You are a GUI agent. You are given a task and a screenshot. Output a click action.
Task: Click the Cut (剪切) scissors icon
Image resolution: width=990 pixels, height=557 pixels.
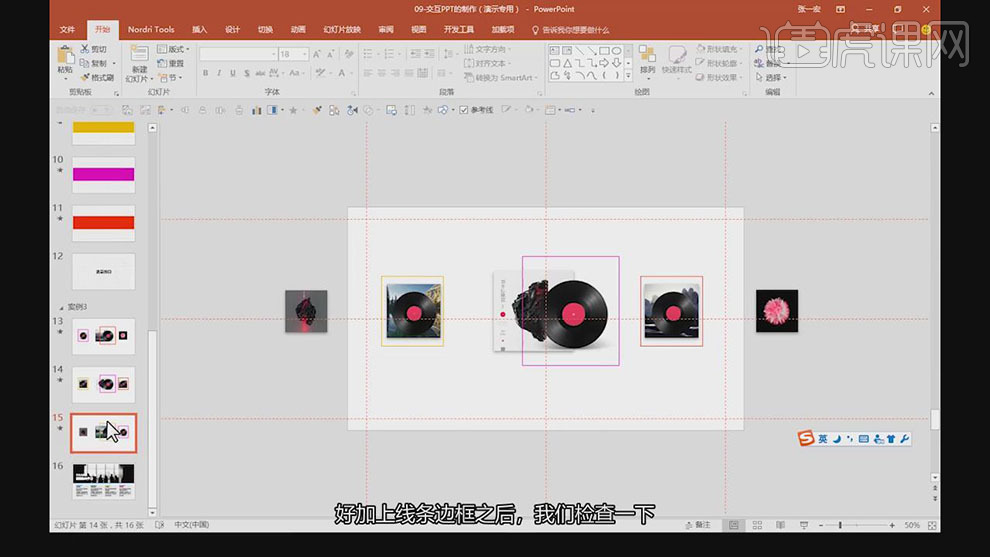tap(85, 49)
